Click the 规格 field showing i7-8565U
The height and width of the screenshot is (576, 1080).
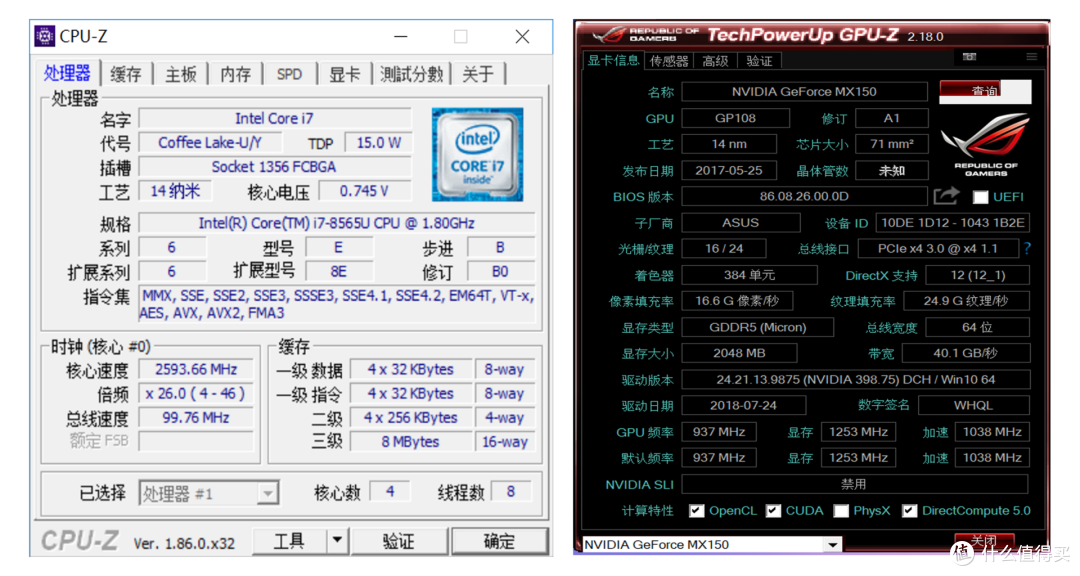point(337,223)
